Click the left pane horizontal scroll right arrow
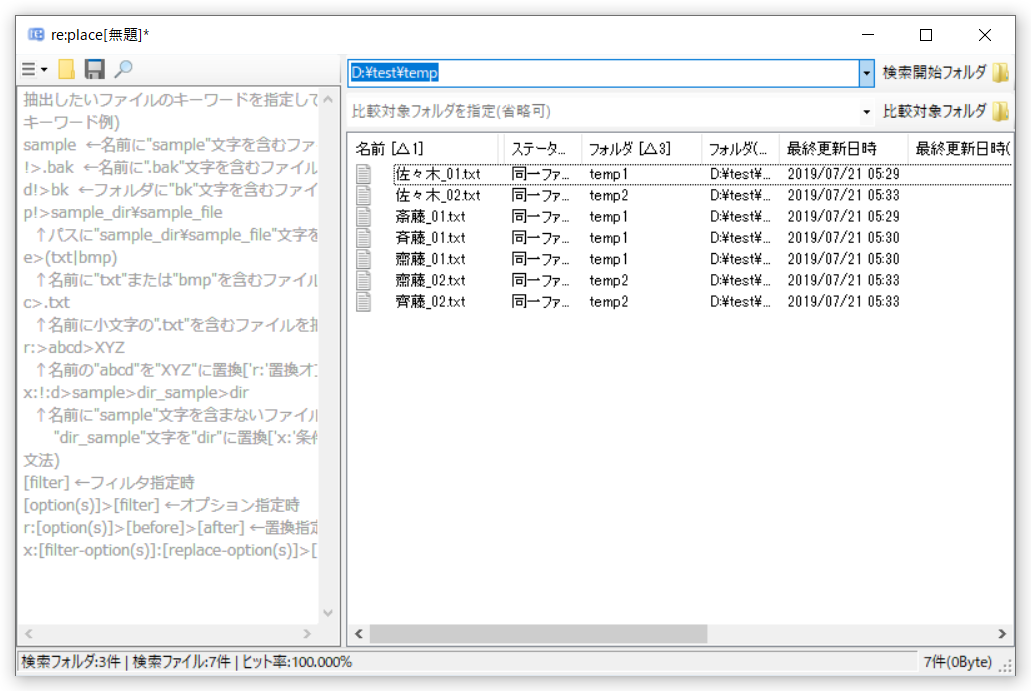 307,634
